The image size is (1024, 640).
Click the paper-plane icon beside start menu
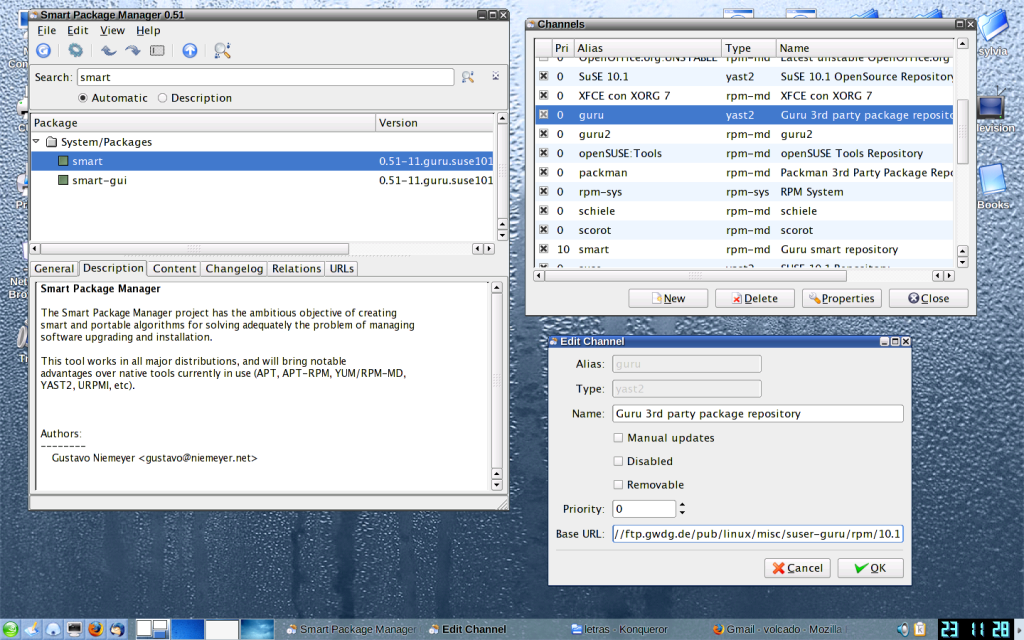click(31, 630)
